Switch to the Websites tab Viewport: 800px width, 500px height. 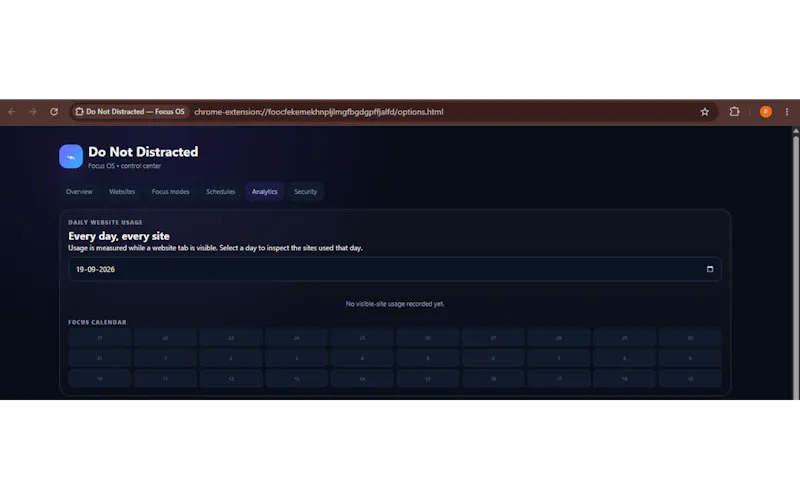coord(122,192)
